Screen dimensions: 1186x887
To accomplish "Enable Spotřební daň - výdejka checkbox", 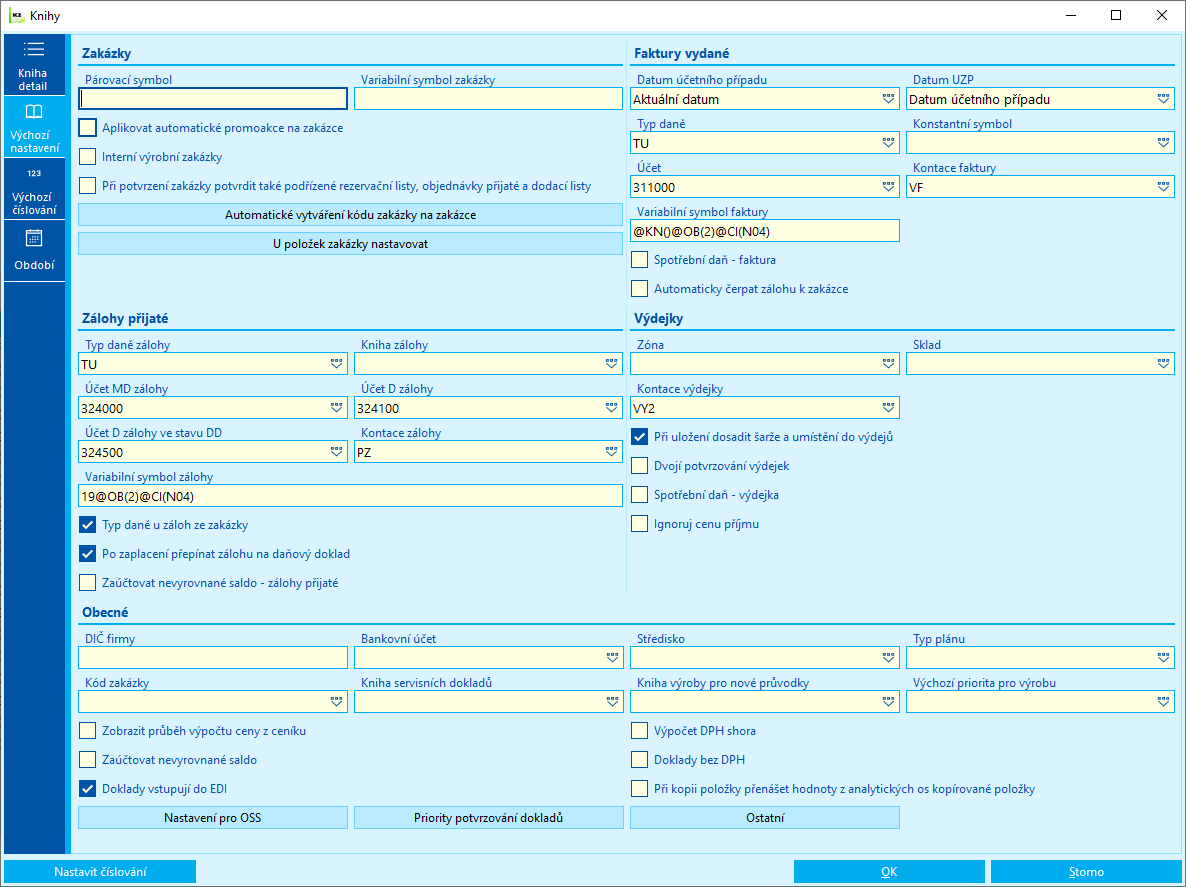I will (x=640, y=495).
